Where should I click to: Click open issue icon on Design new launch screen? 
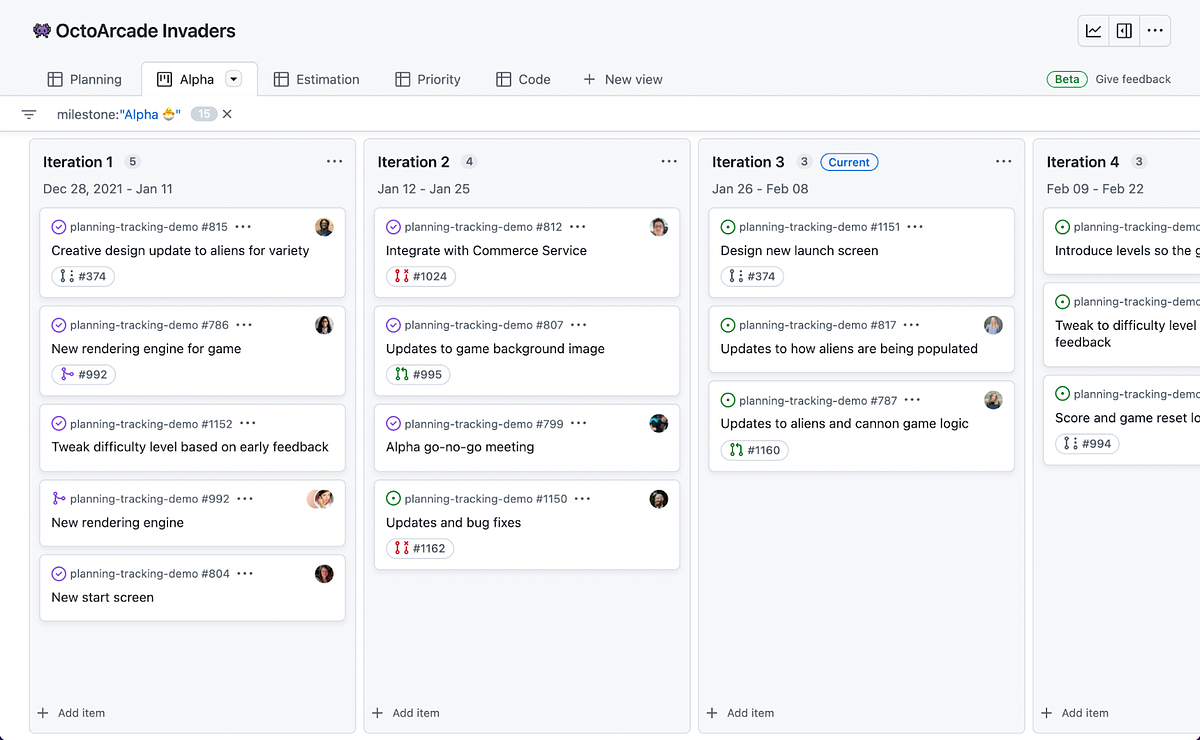click(x=727, y=226)
